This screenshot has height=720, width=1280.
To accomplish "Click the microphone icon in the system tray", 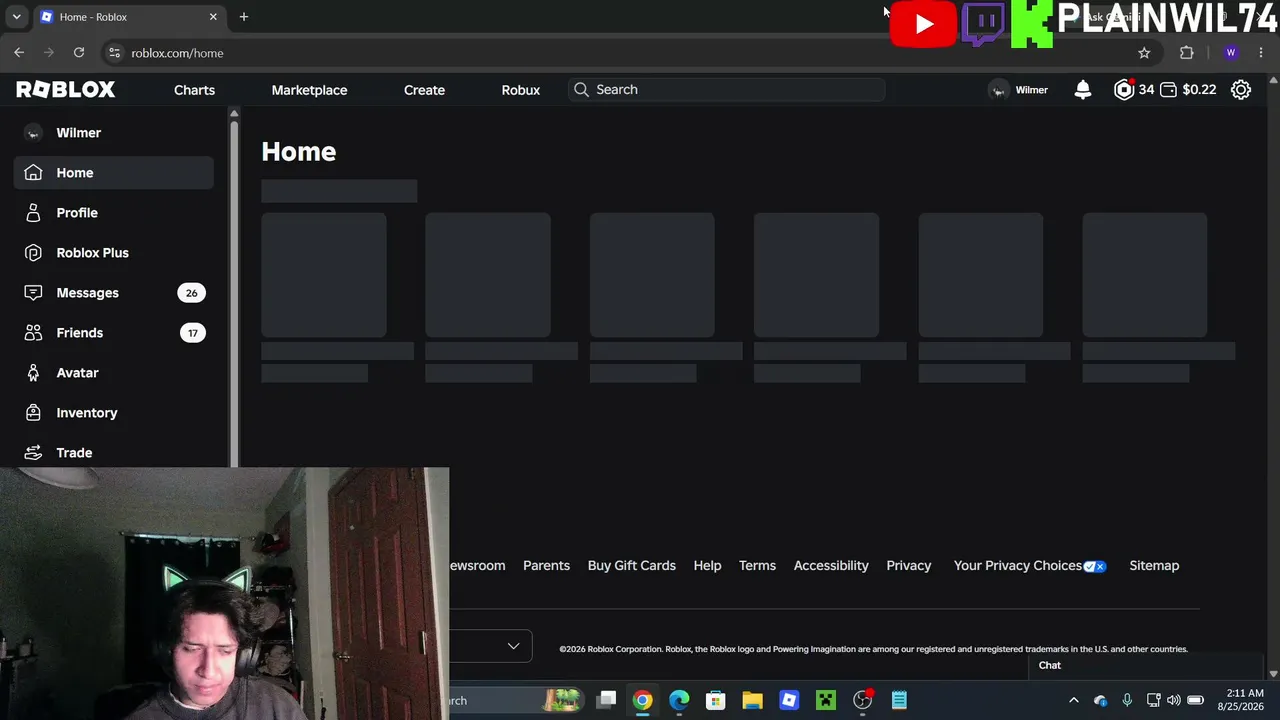I will (x=1127, y=700).
